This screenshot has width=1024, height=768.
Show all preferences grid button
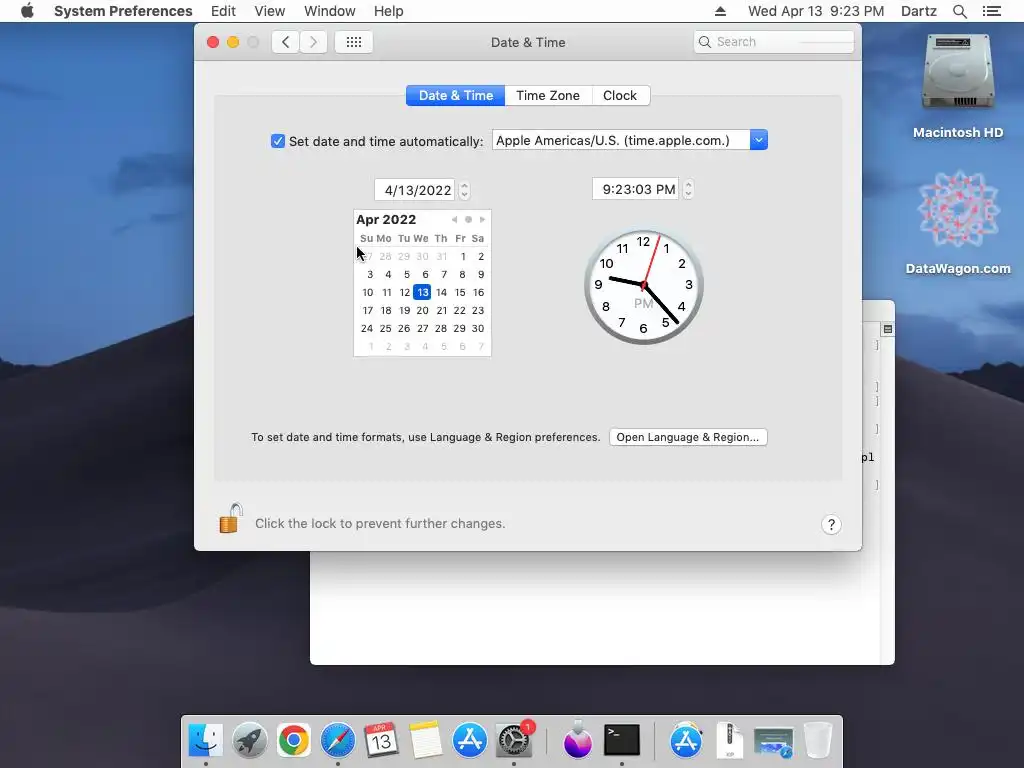(354, 42)
